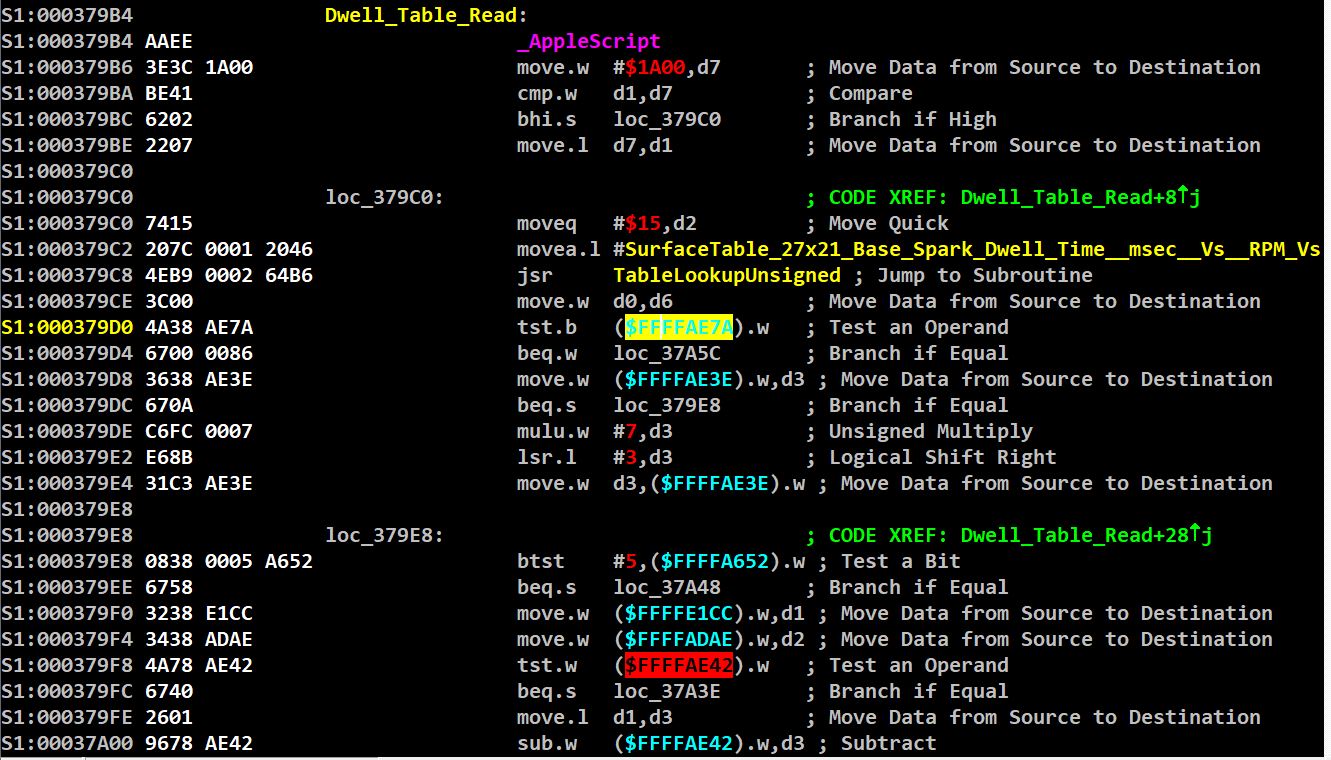The width and height of the screenshot is (1331, 760).
Task: Select the beq.w mnemonic
Action: [547, 353]
